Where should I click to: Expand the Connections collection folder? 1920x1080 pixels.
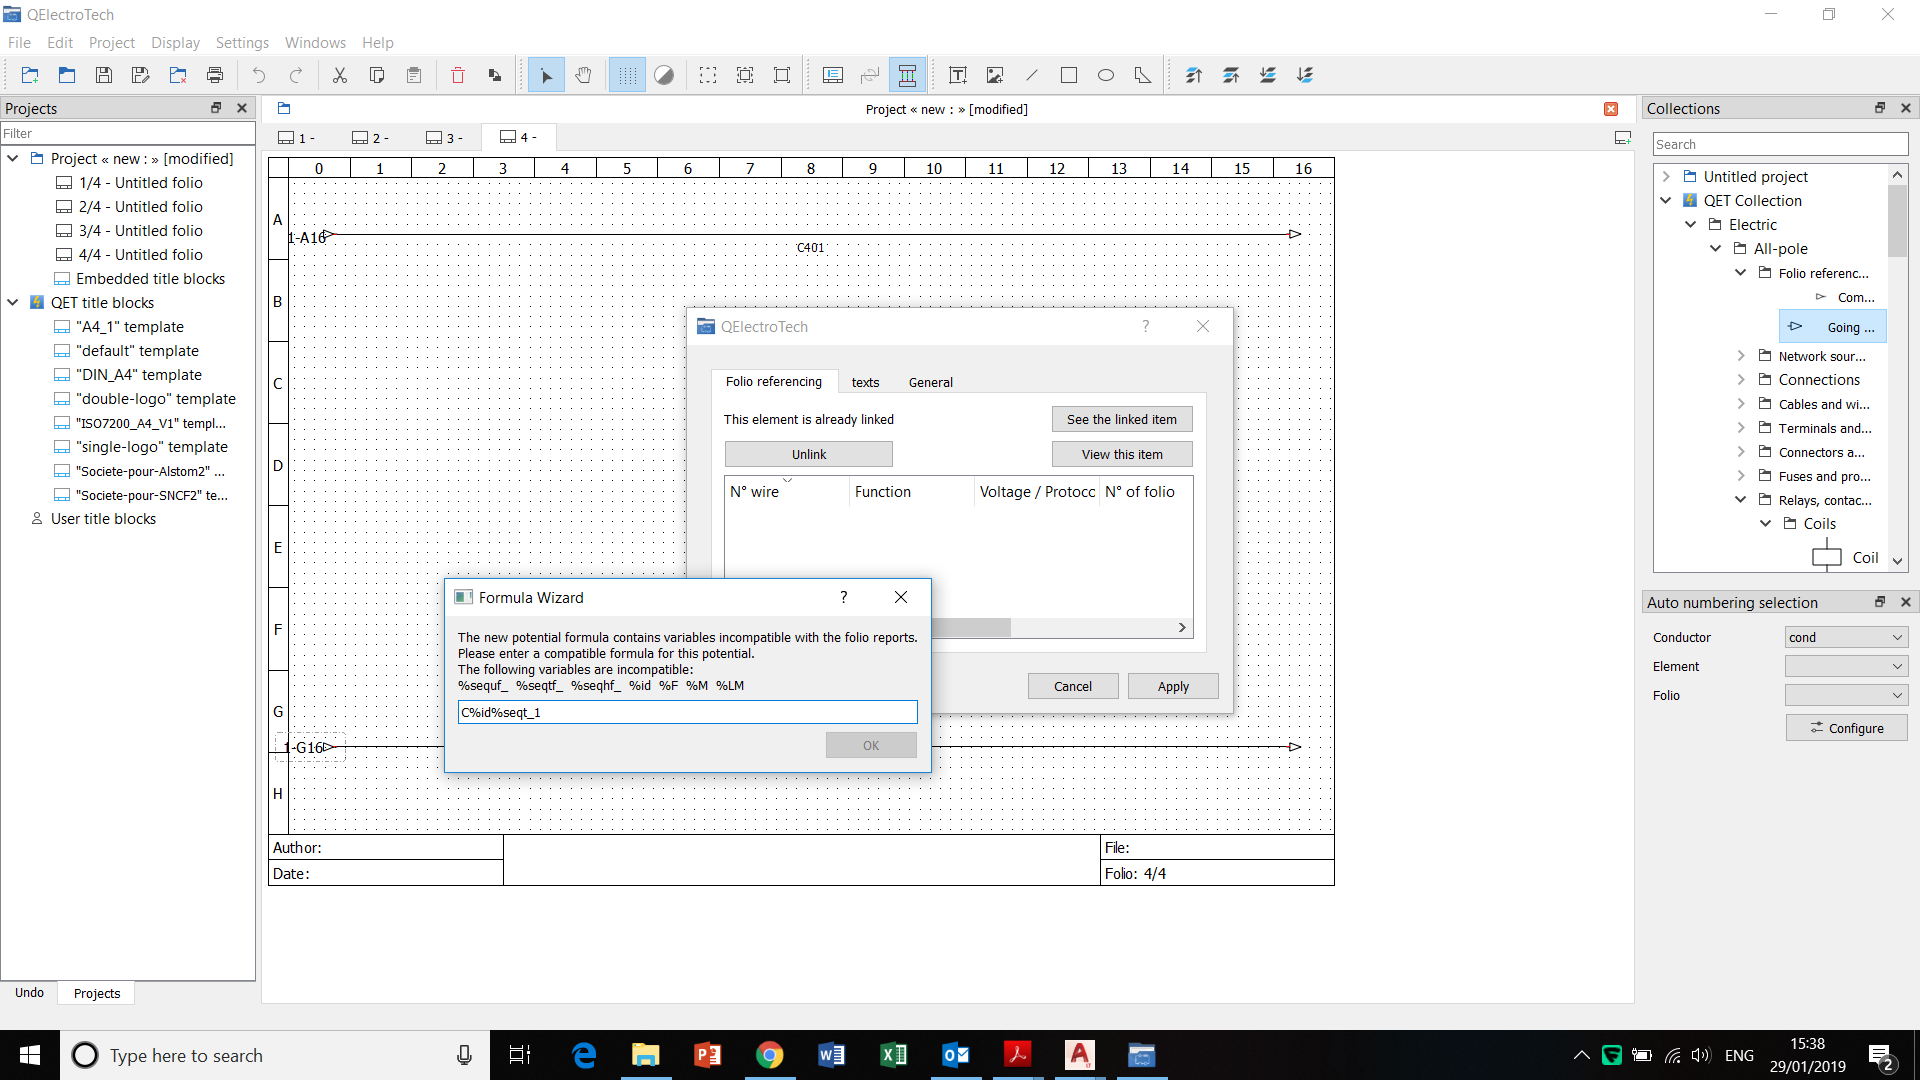point(1741,380)
